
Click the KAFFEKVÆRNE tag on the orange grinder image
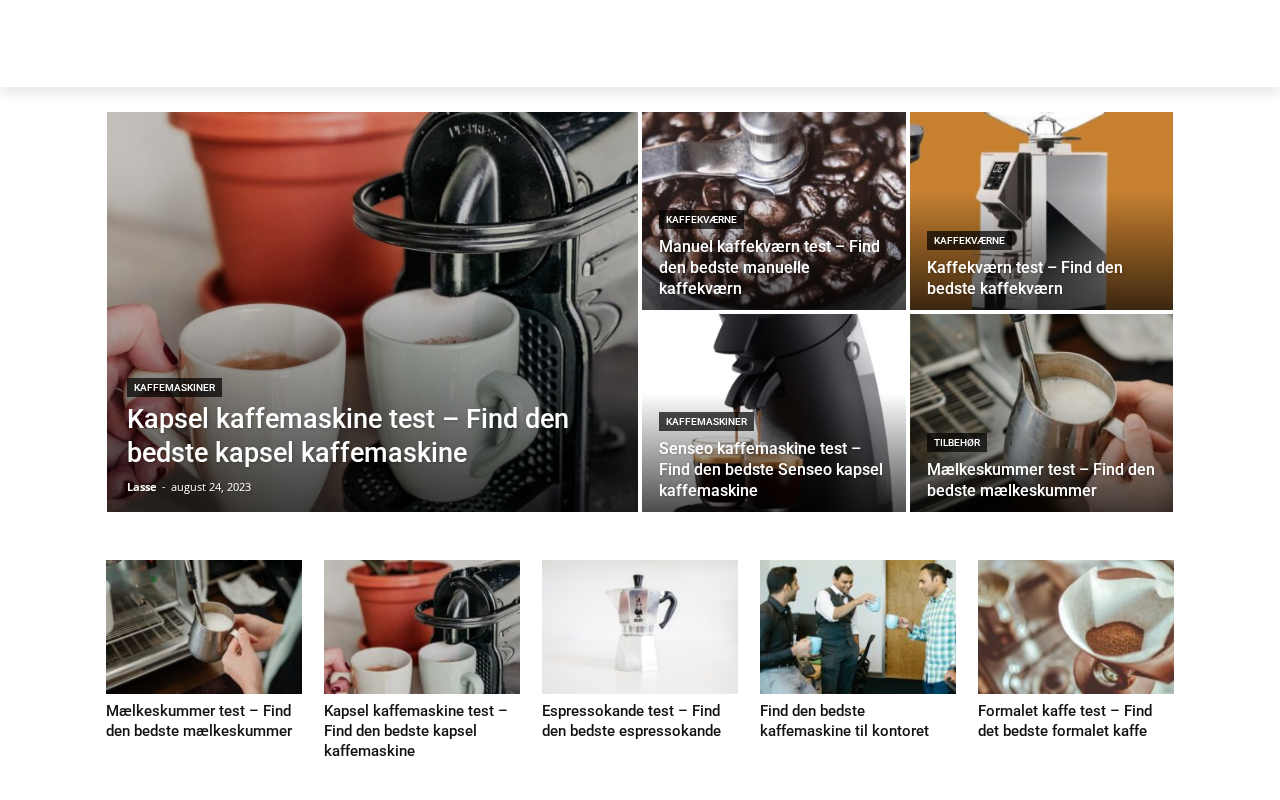coord(969,240)
